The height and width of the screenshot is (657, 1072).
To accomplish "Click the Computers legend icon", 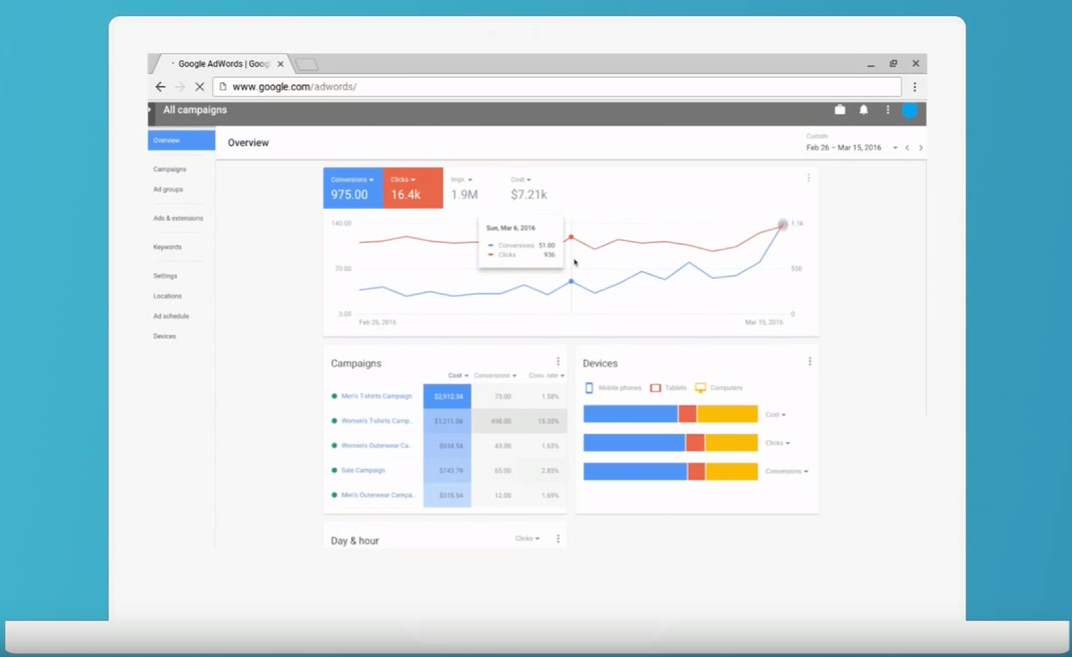I will (x=700, y=388).
